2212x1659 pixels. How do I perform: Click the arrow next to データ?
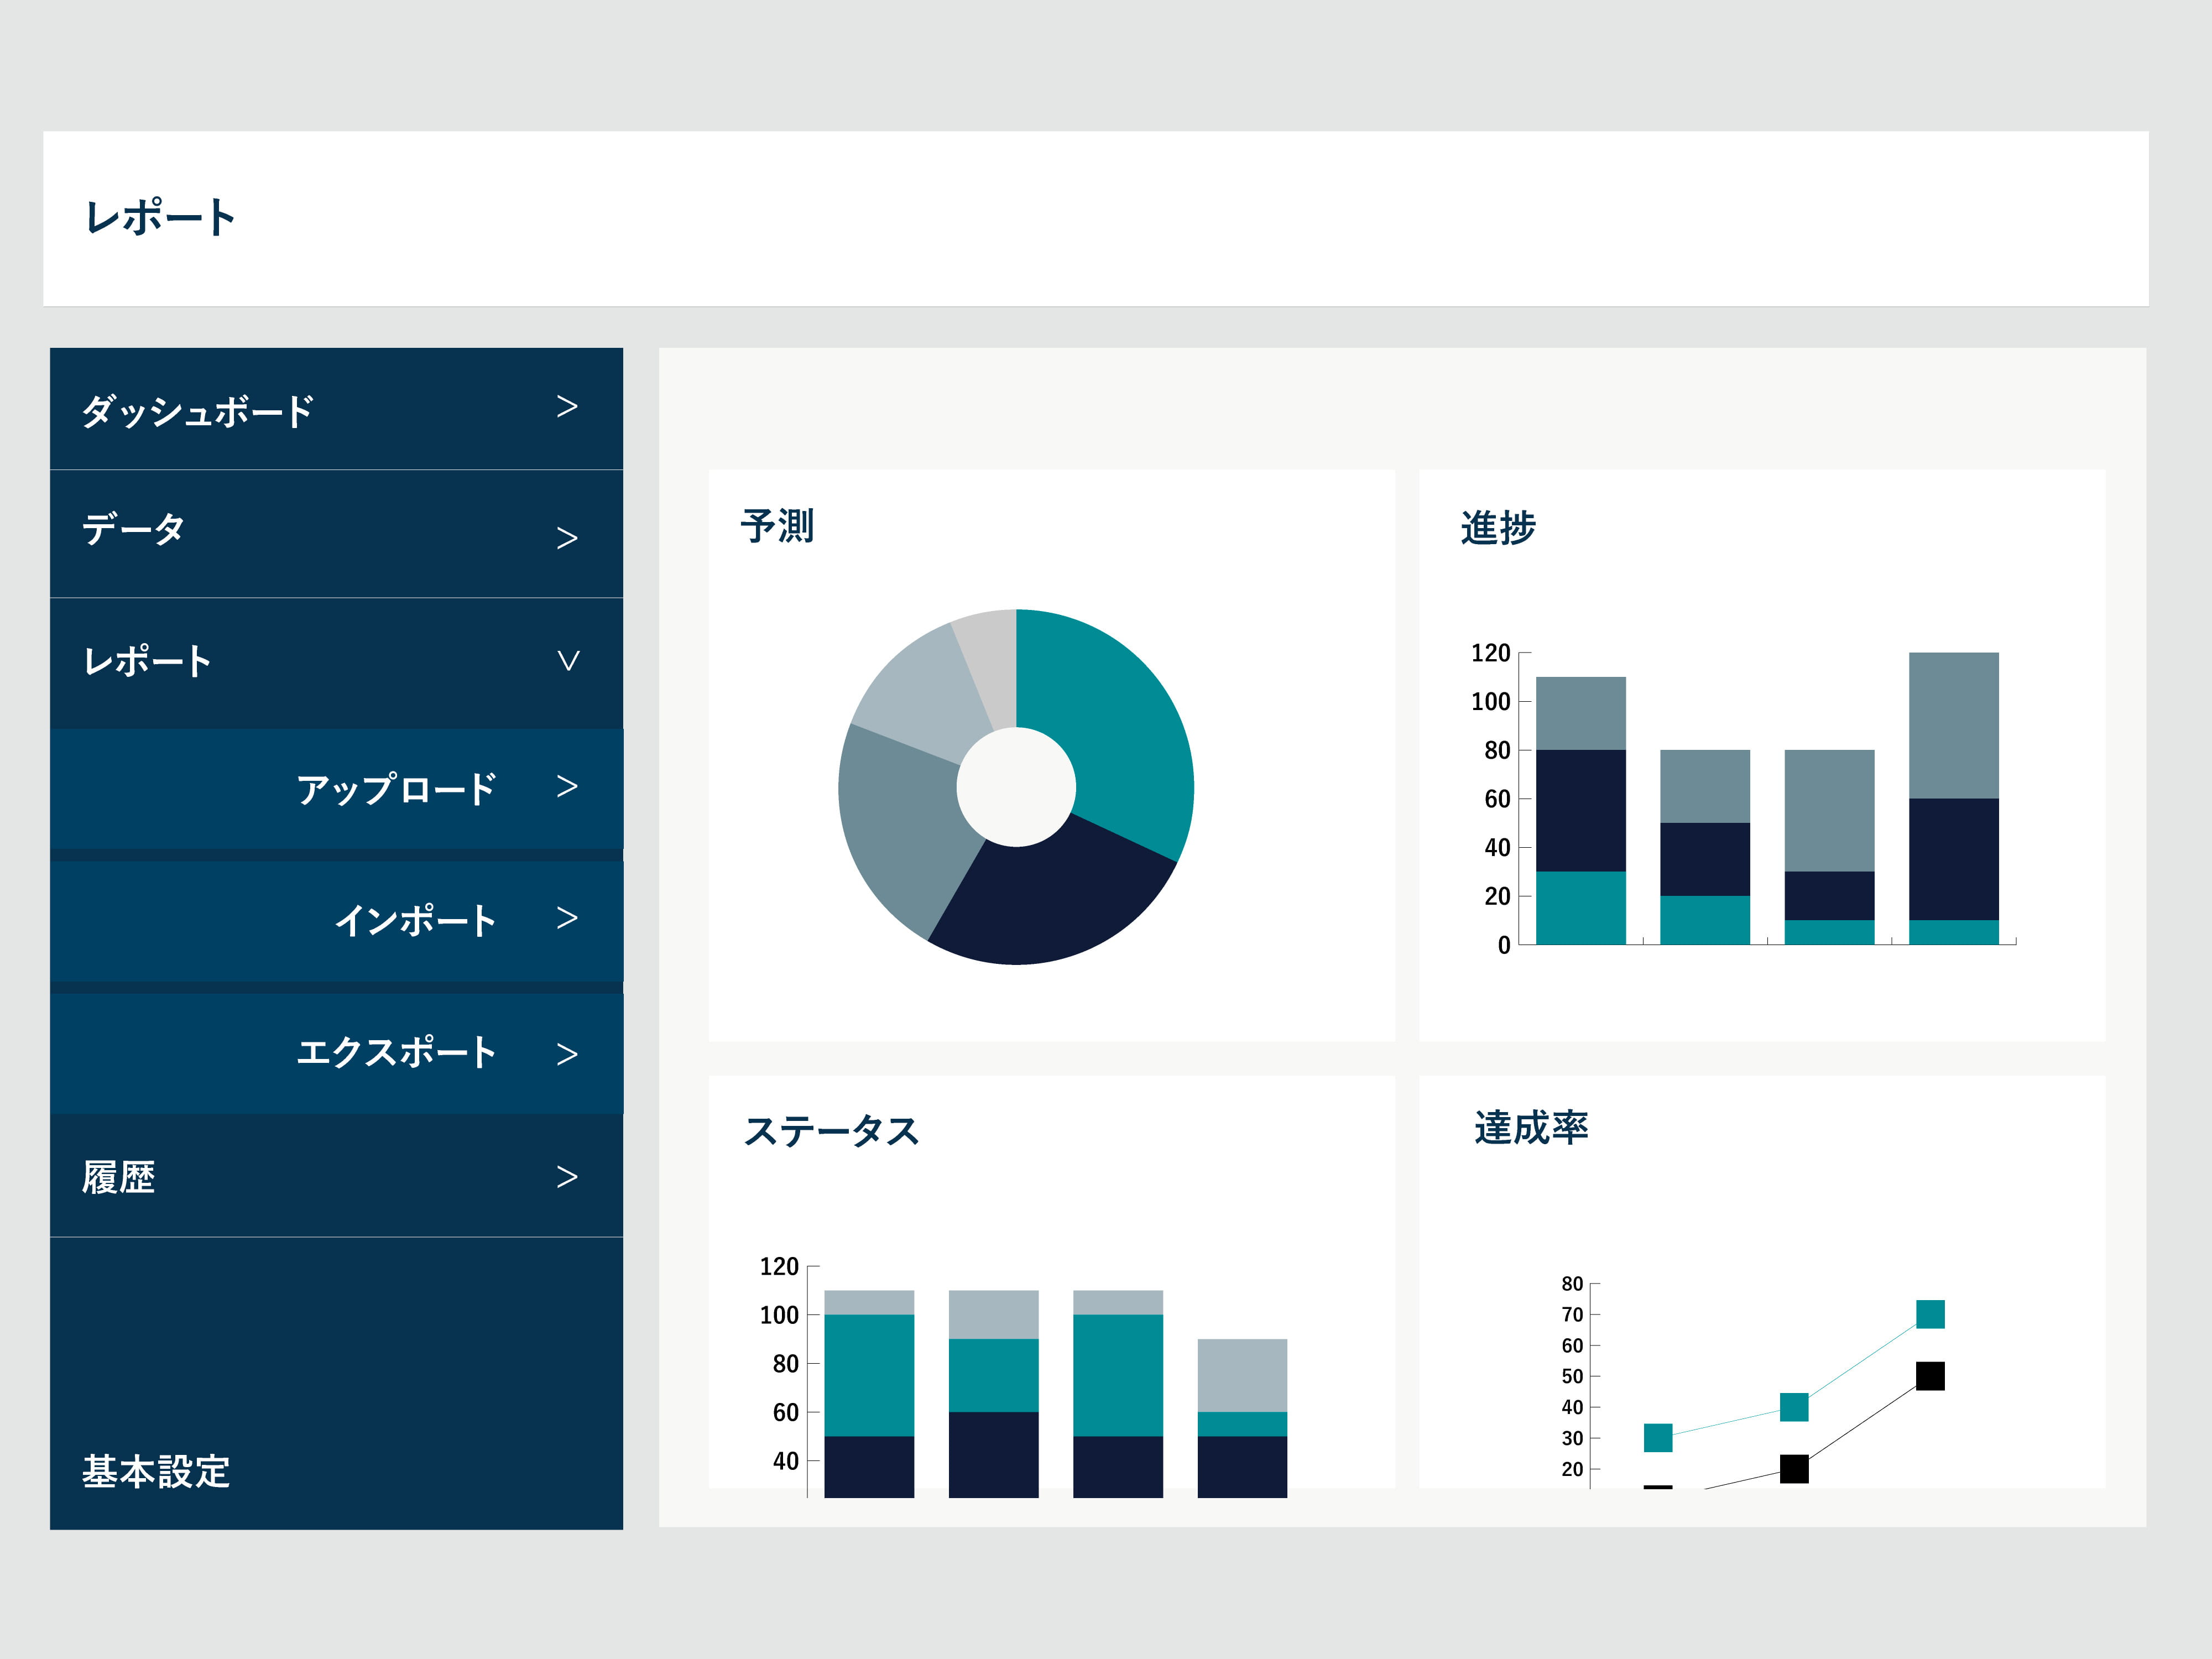(x=566, y=539)
